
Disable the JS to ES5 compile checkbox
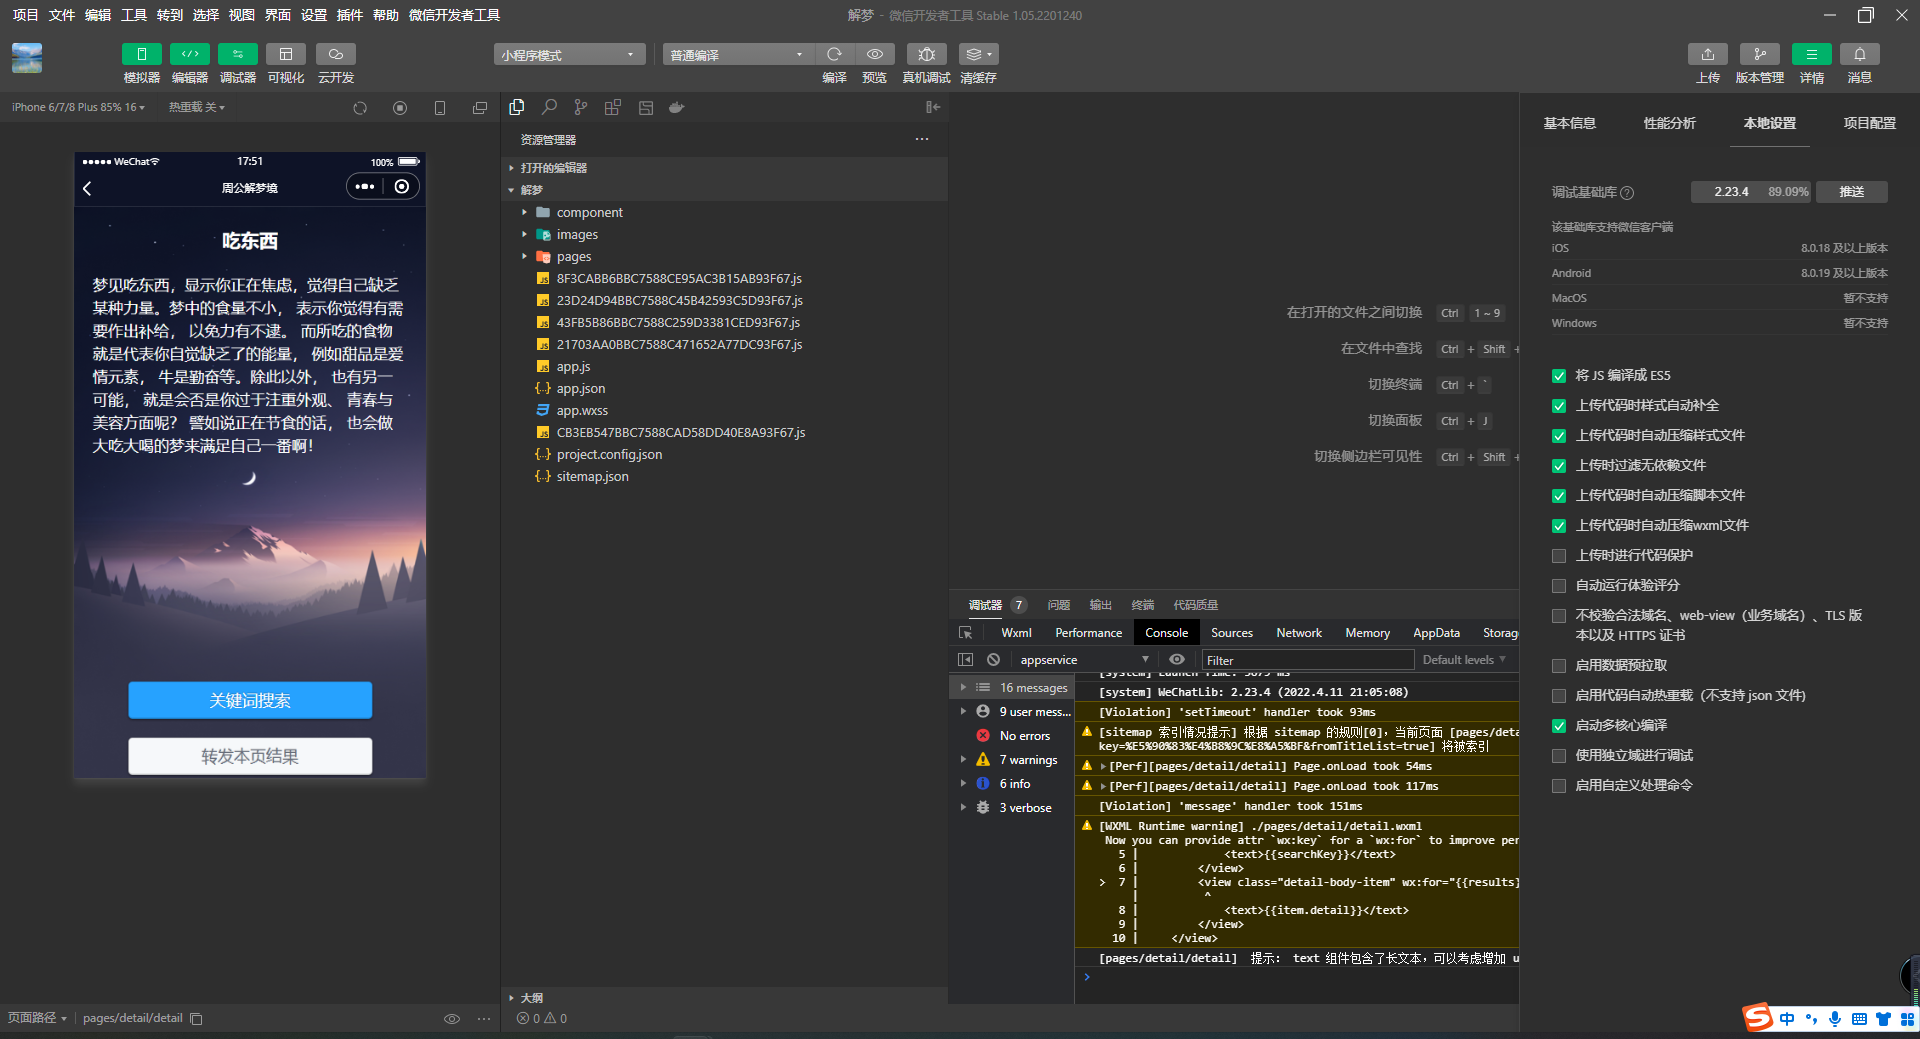click(1558, 376)
